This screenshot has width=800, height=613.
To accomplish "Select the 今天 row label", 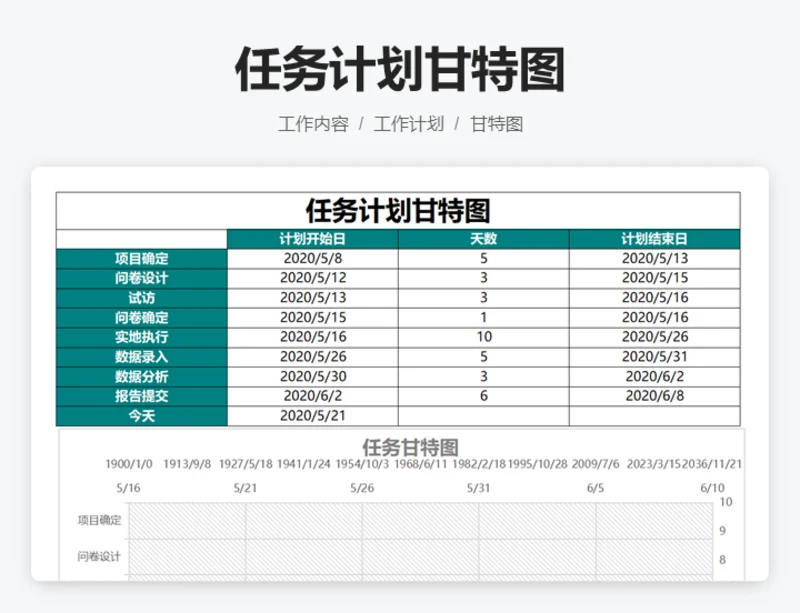I will [x=142, y=416].
